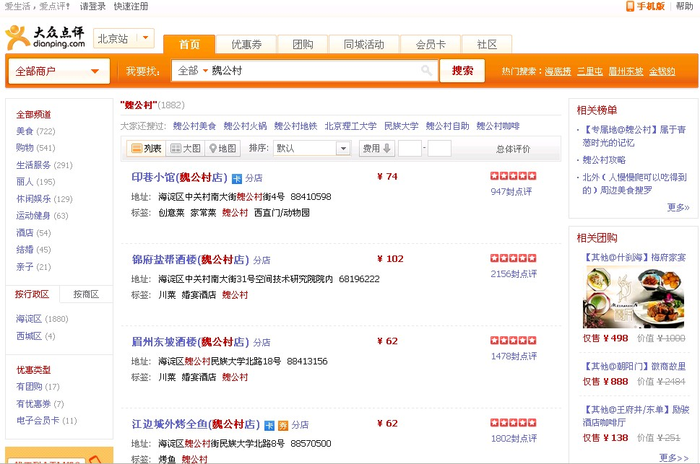Sort by cost with 费用 button

377,148
